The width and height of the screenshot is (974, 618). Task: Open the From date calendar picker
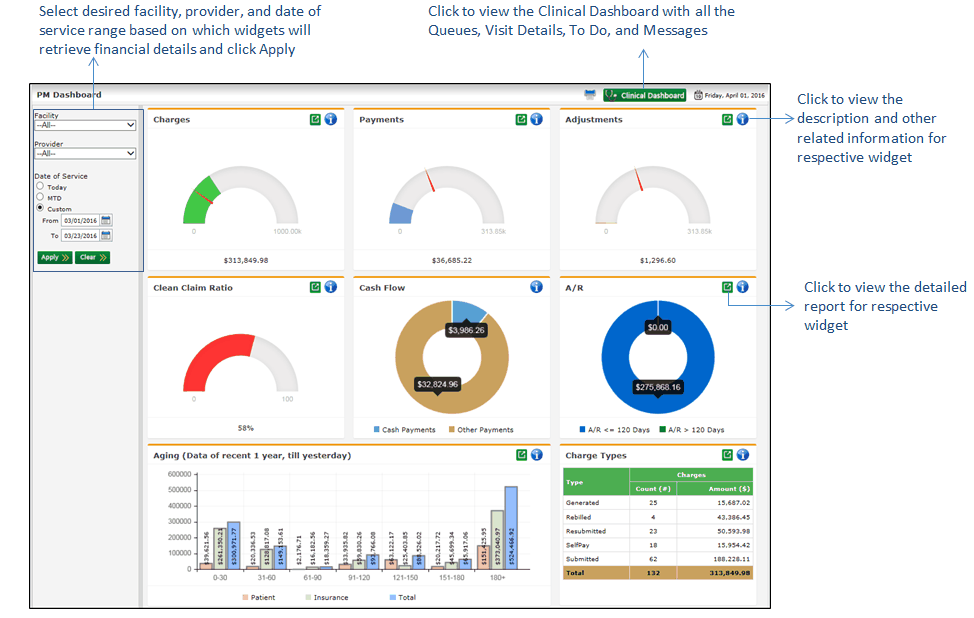coord(106,220)
